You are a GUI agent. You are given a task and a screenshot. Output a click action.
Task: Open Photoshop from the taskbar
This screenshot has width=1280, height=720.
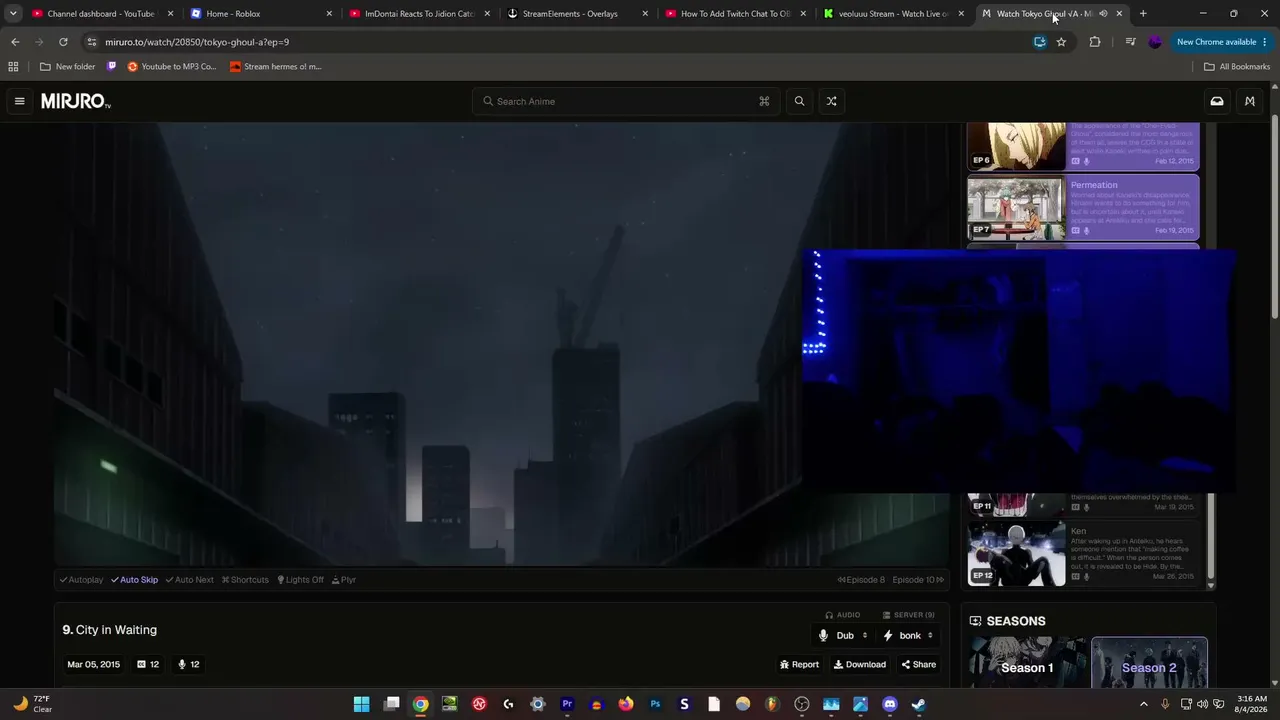pyautogui.click(x=655, y=704)
